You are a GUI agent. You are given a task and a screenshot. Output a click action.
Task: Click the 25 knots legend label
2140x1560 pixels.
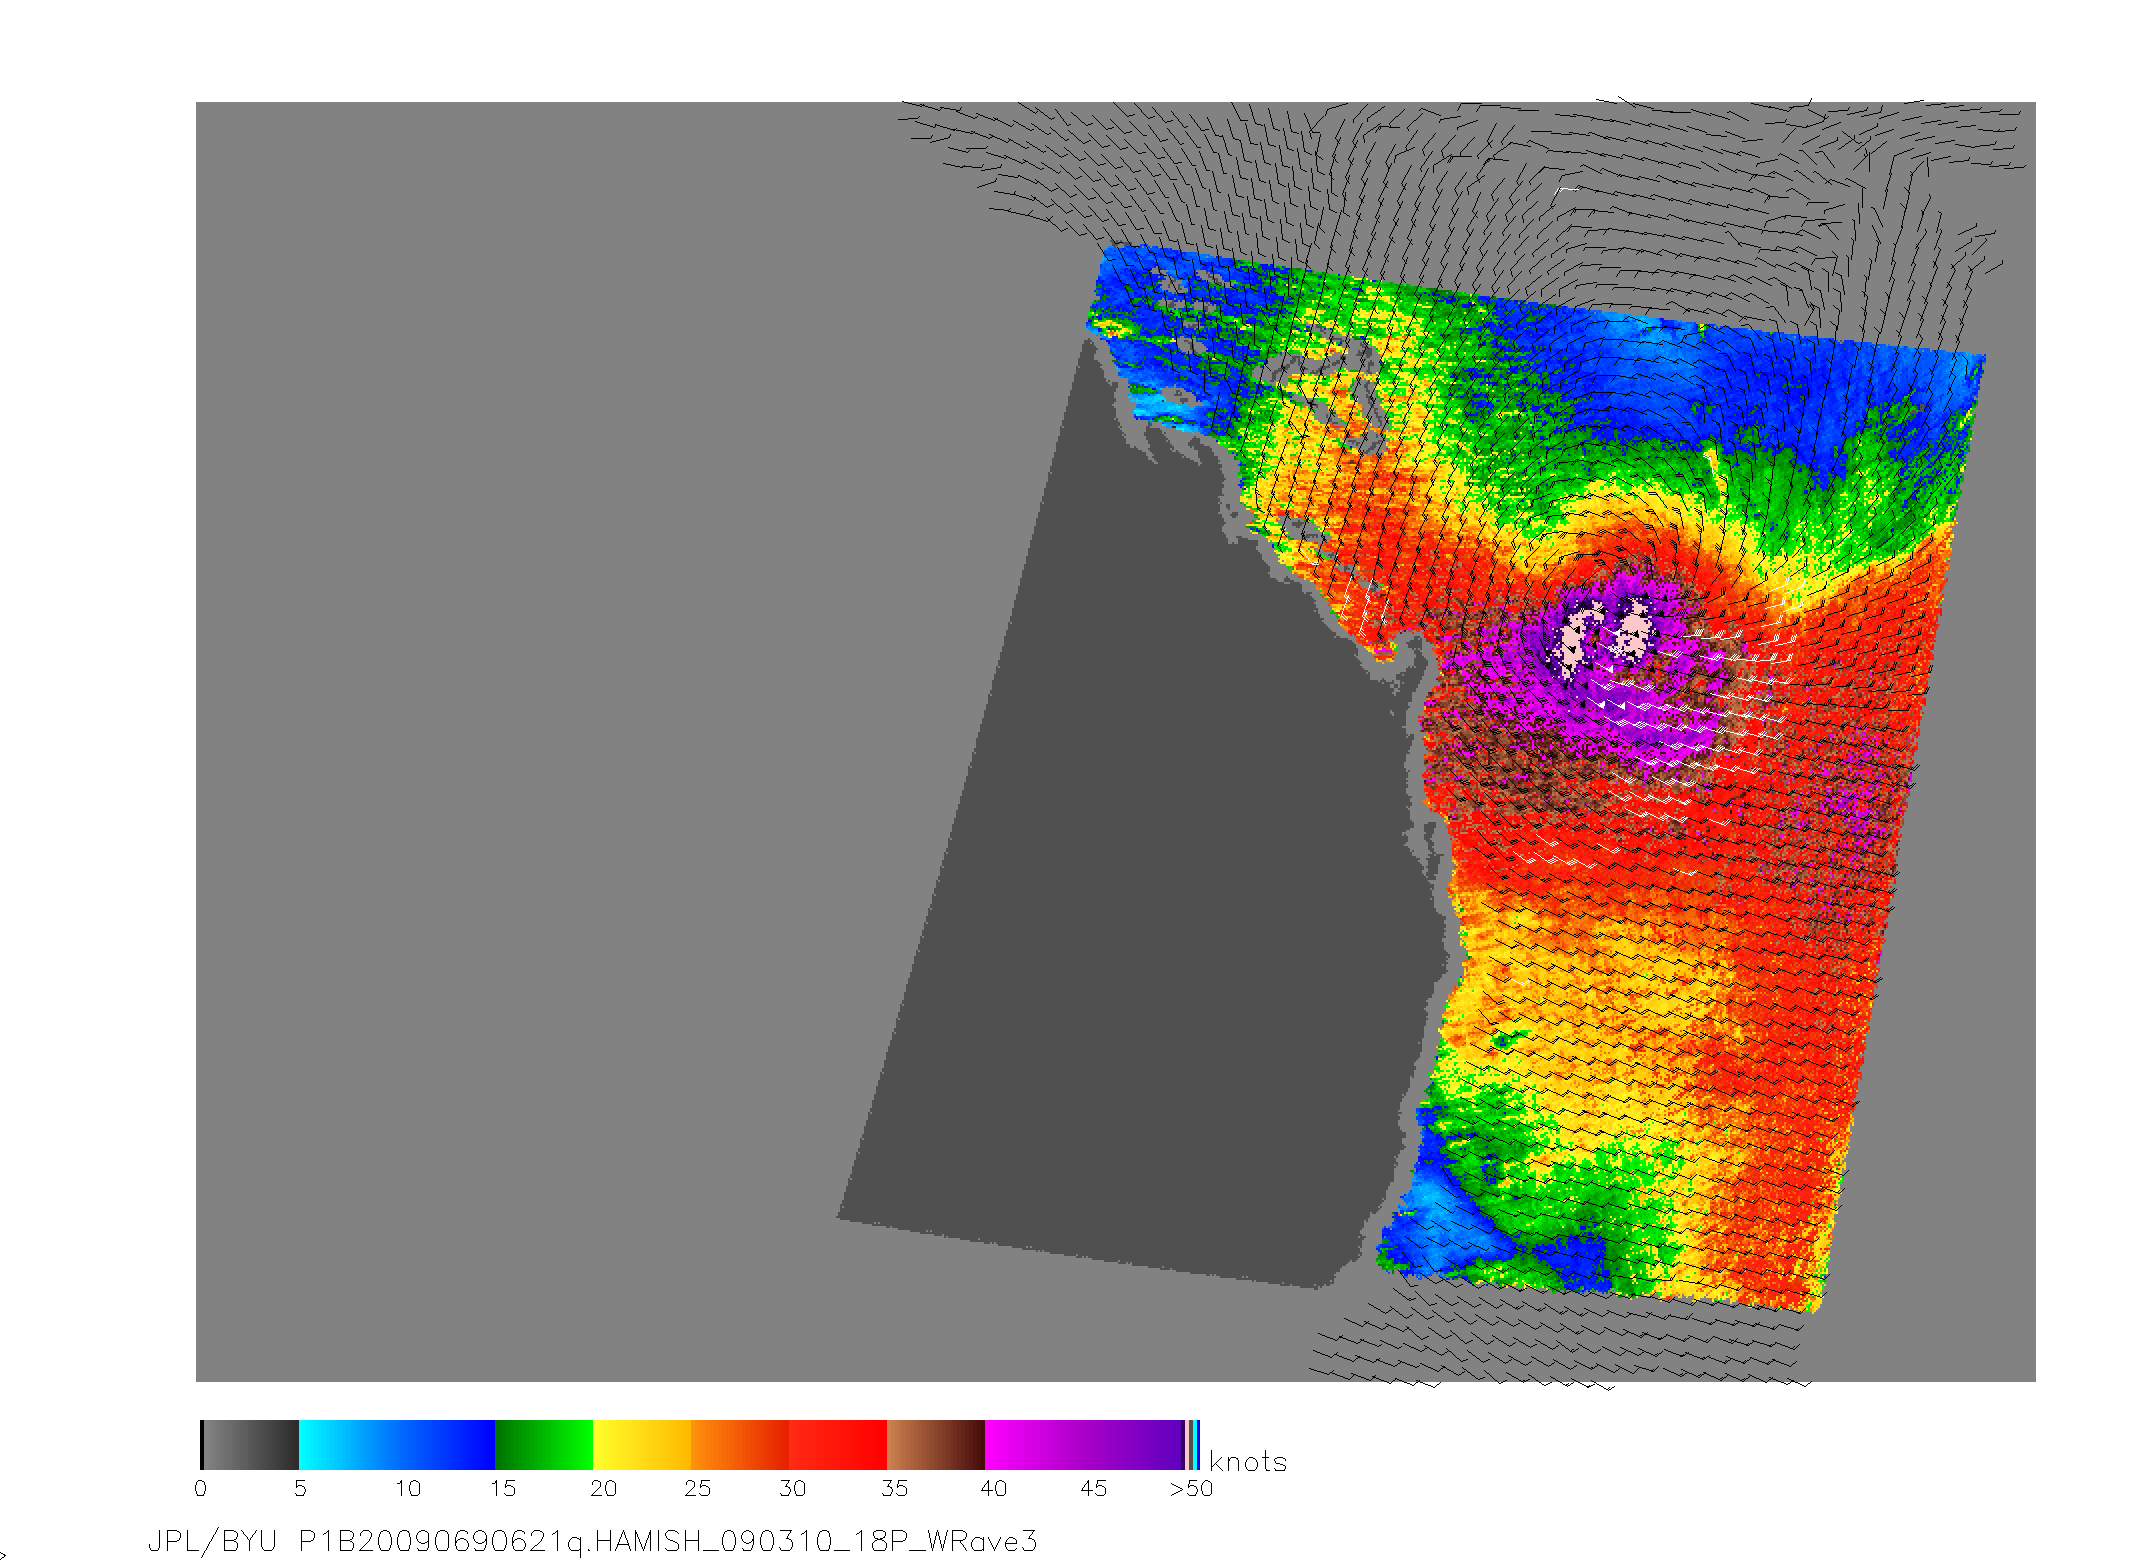[x=698, y=1489]
